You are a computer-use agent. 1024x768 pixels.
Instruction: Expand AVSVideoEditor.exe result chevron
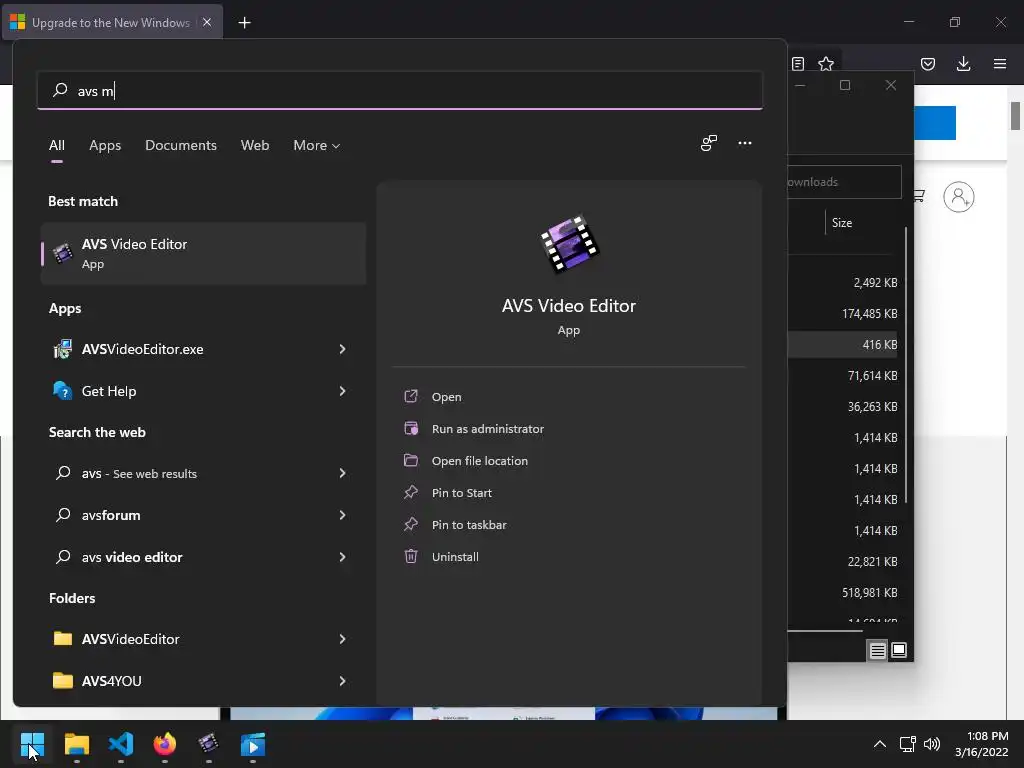342,349
